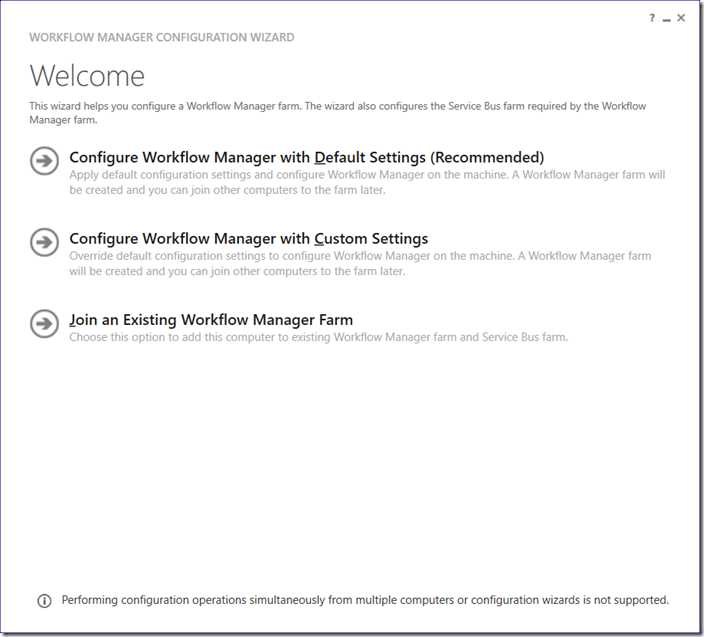The width and height of the screenshot is (704, 637).
Task: Select Join an Existing Workflow Manager Farm heading
Action: [x=211, y=320]
